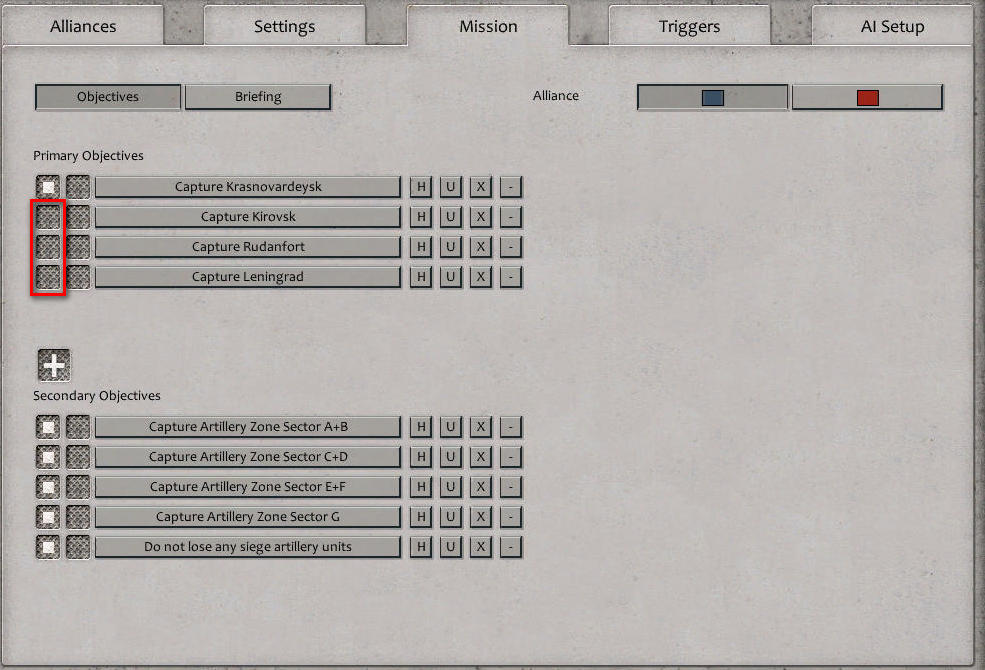Image resolution: width=985 pixels, height=670 pixels.
Task: Toggle leftmost checkbox for Artillery Zone Sector E+F
Action: tap(48, 487)
